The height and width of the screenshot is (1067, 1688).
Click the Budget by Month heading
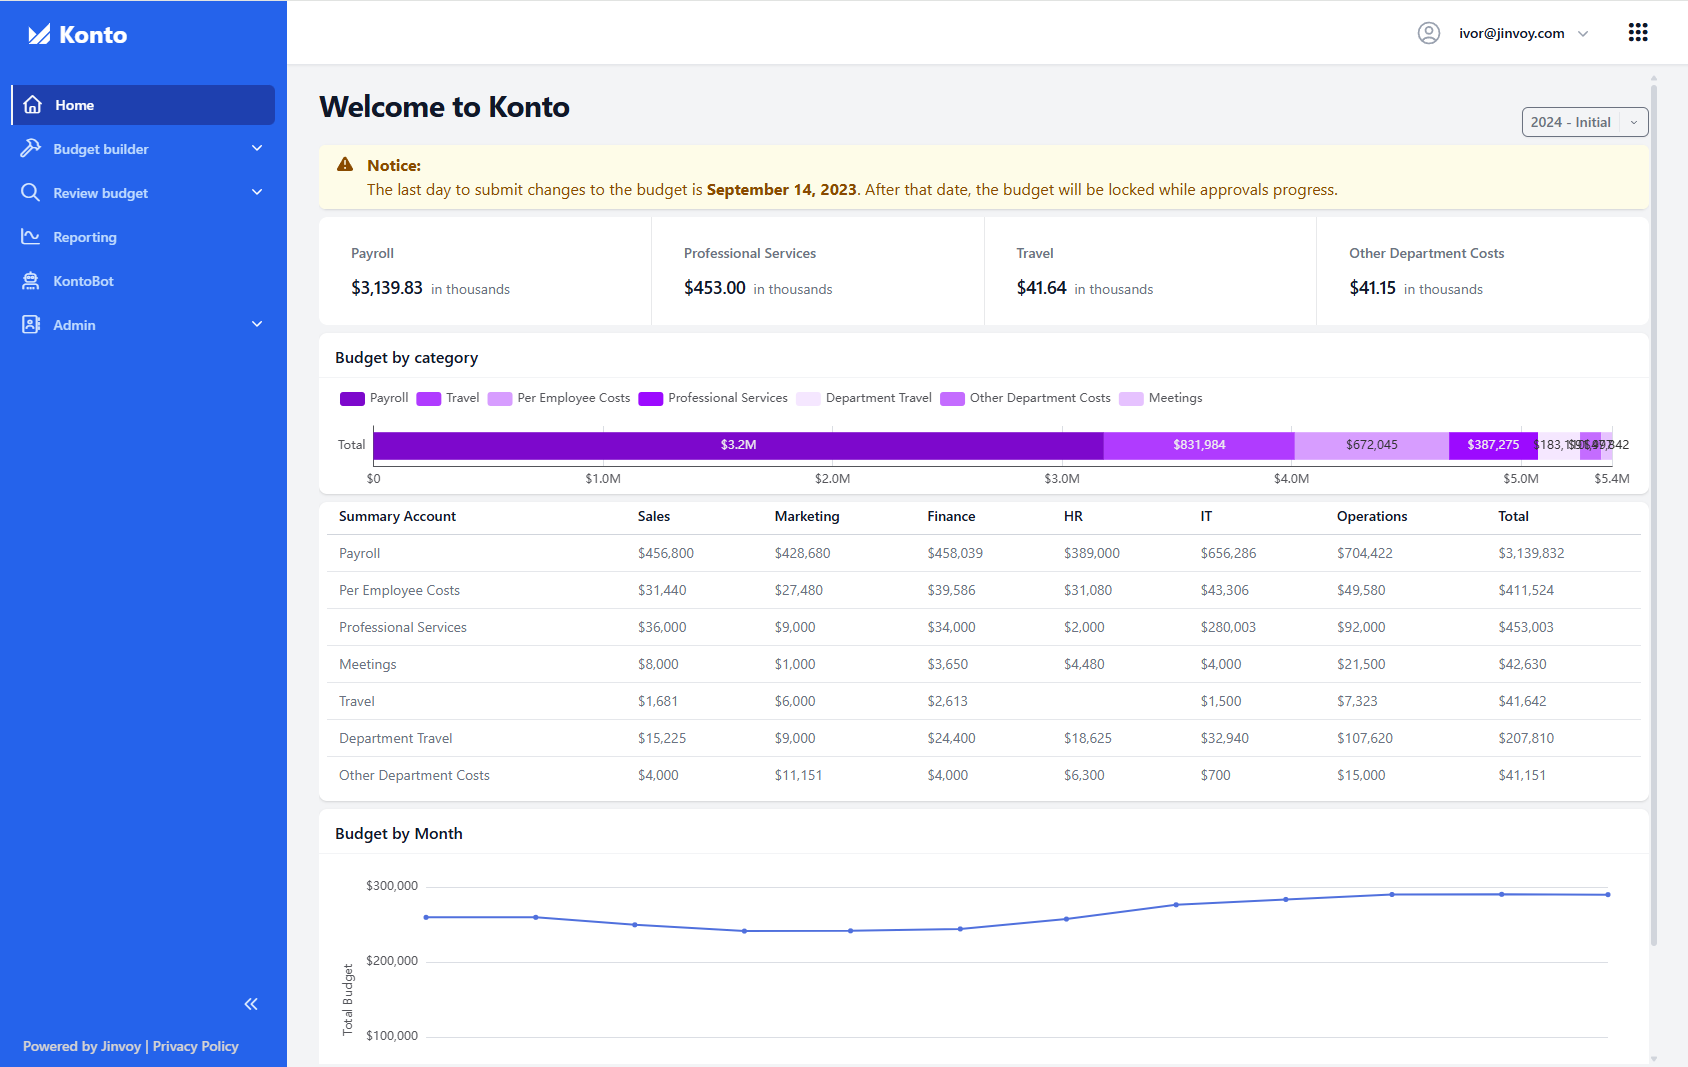click(399, 833)
